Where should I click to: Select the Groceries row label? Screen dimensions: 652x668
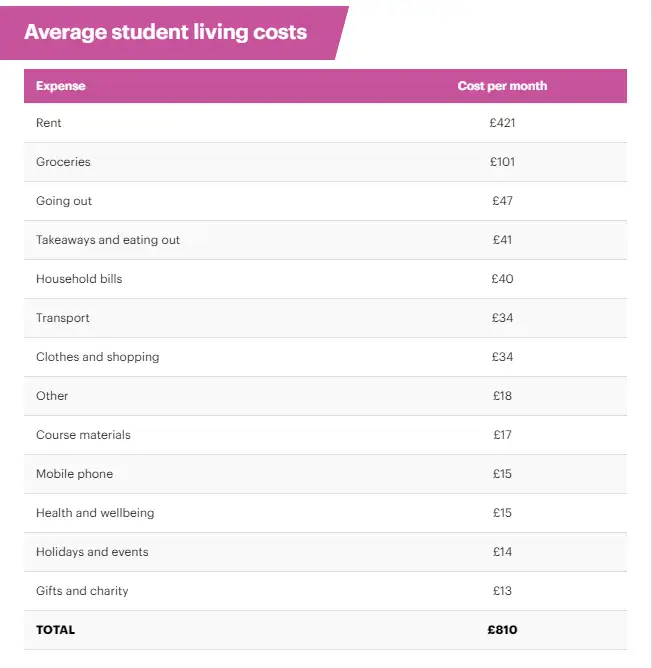(63, 162)
